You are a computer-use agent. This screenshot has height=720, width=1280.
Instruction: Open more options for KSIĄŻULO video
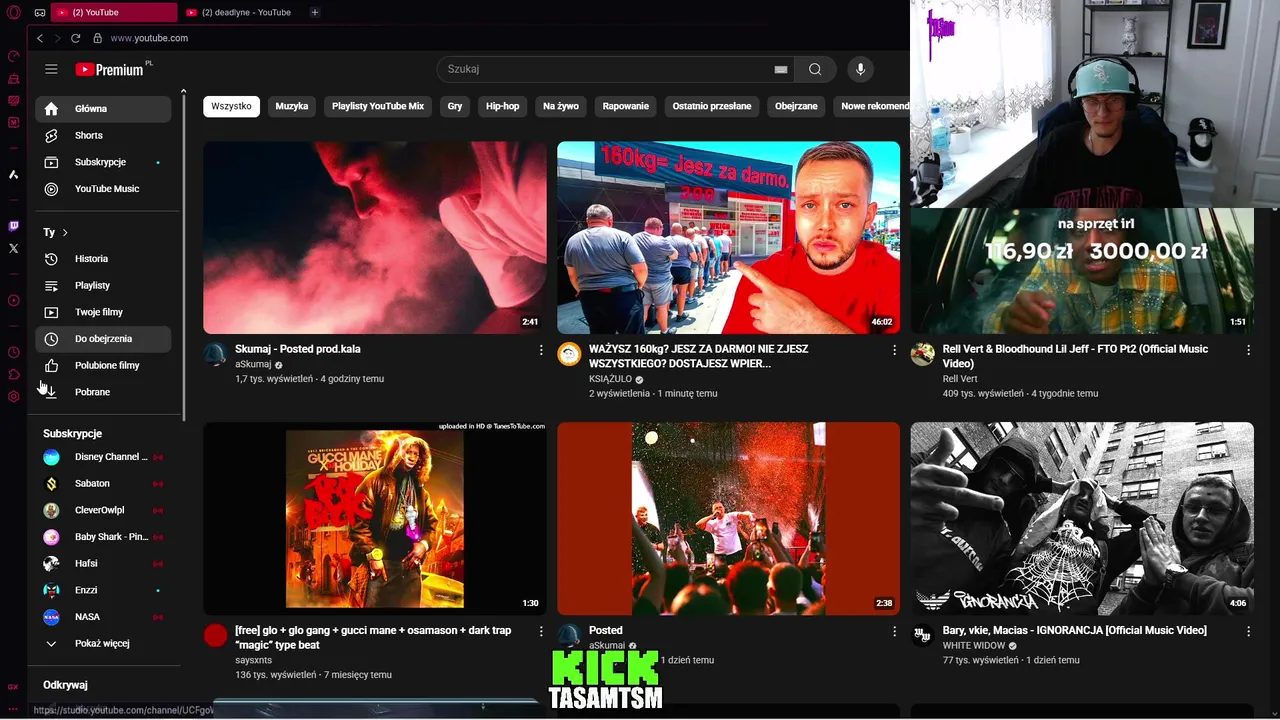coord(894,350)
